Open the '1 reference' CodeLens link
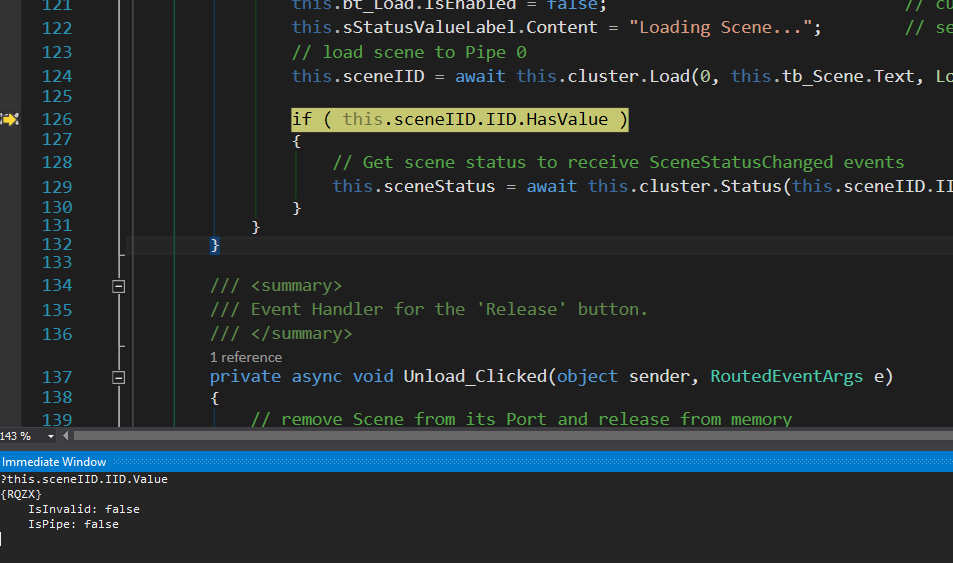This screenshot has width=953, height=563. [245, 357]
